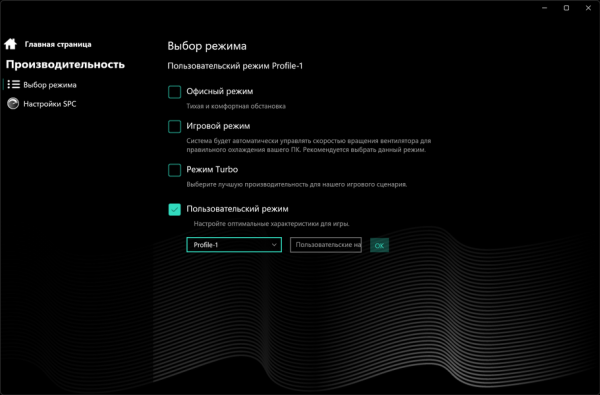Open Настройки SPC menu item
This screenshot has width=600, height=395.
50,104
